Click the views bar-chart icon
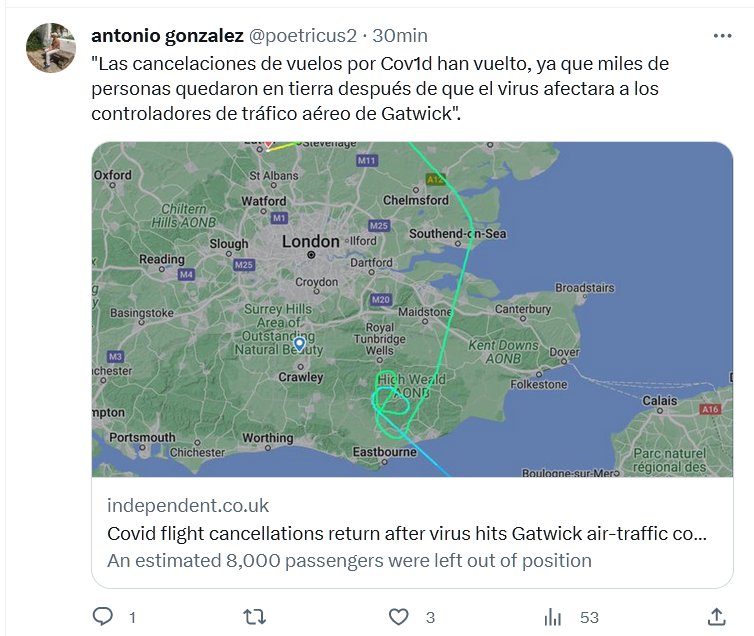 click(x=552, y=616)
